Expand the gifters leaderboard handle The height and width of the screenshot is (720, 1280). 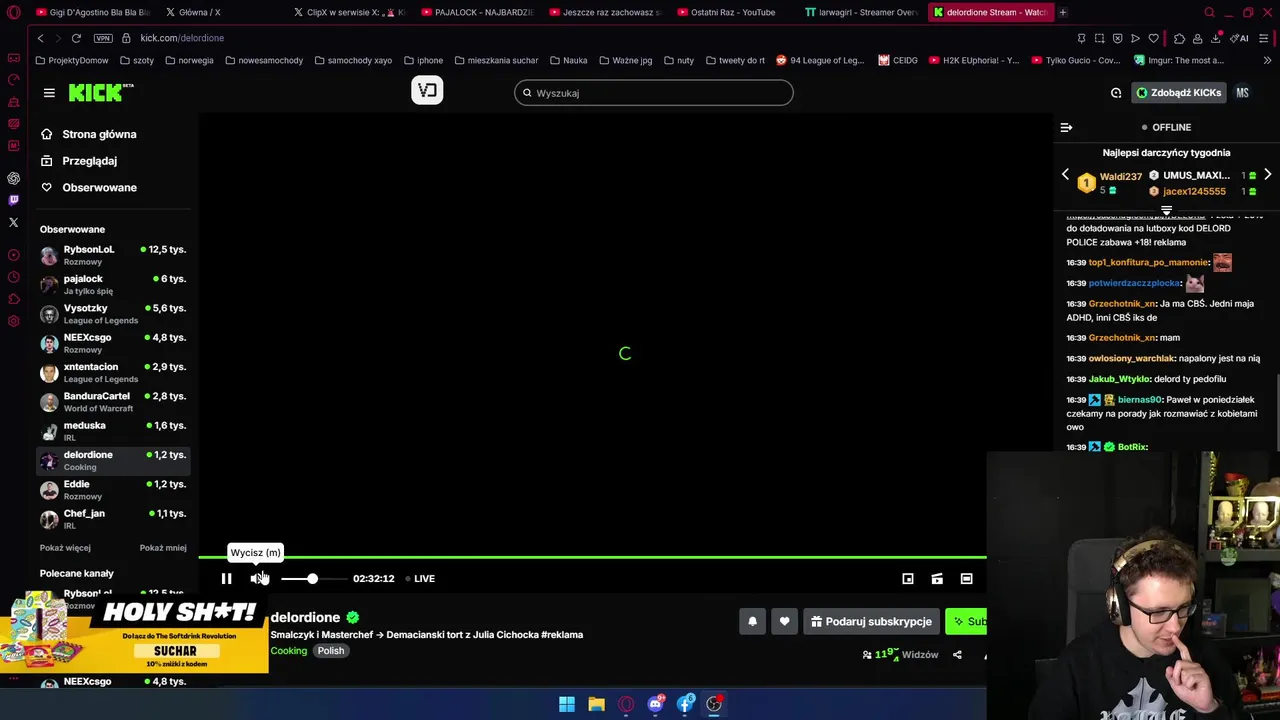(1166, 211)
